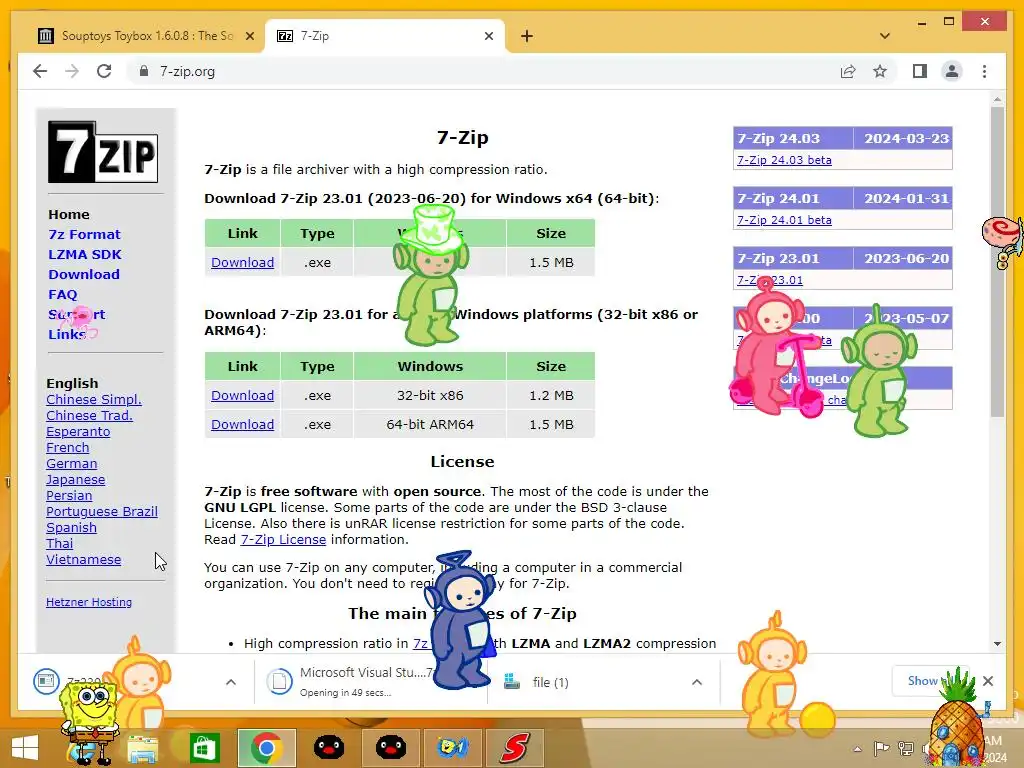Image resolution: width=1024 pixels, height=768 pixels.
Task: Open the 7-Zip 23.01 news link
Action: click(769, 280)
